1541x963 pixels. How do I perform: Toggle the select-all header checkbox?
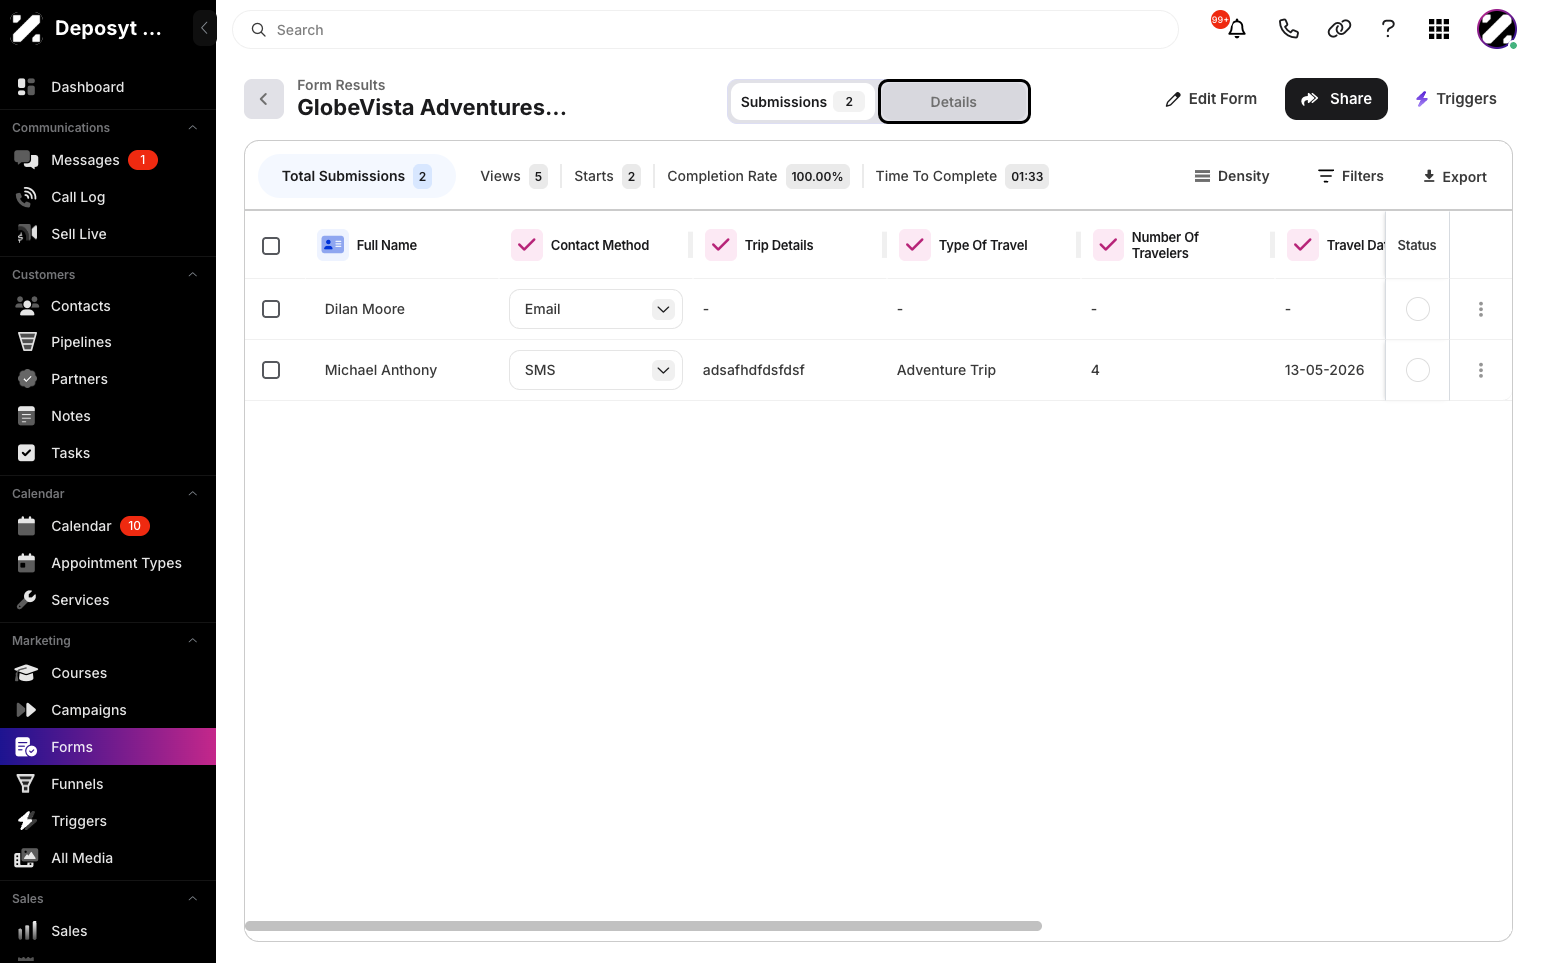tap(271, 245)
